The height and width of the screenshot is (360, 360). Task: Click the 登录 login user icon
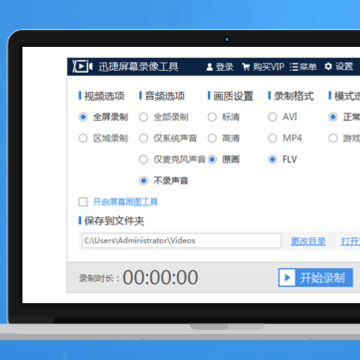209,67
